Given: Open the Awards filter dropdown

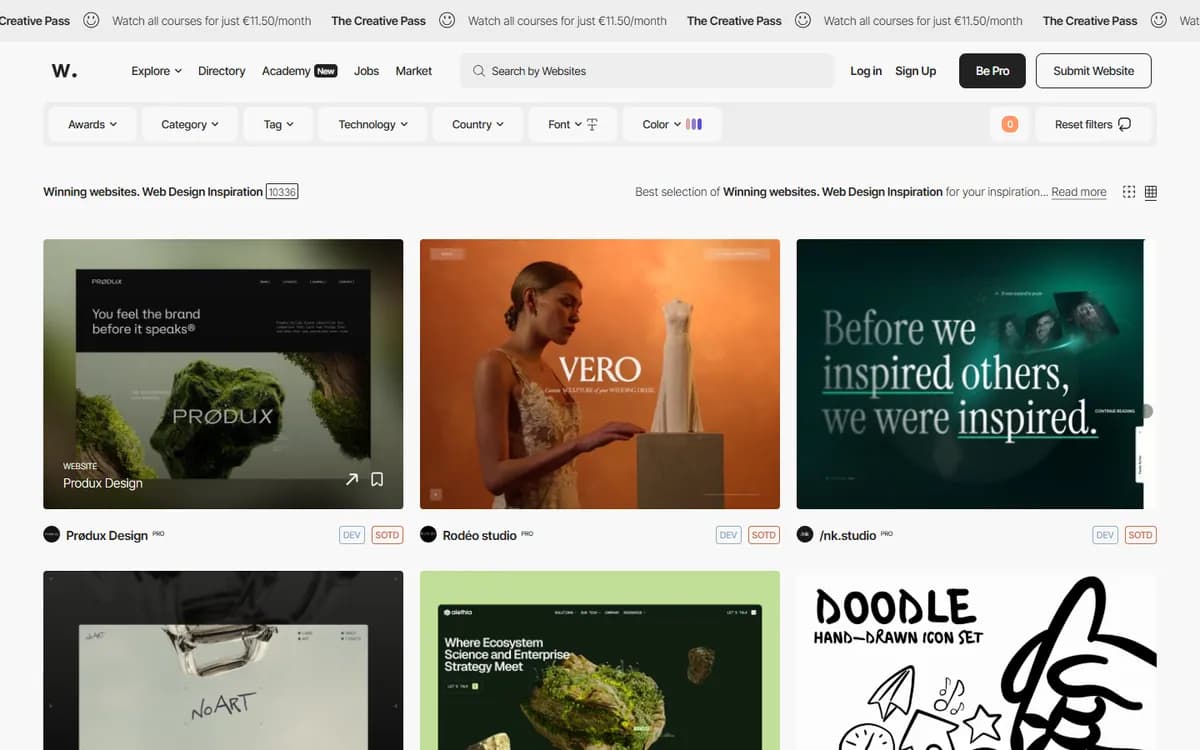Looking at the screenshot, I should pyautogui.click(x=93, y=125).
